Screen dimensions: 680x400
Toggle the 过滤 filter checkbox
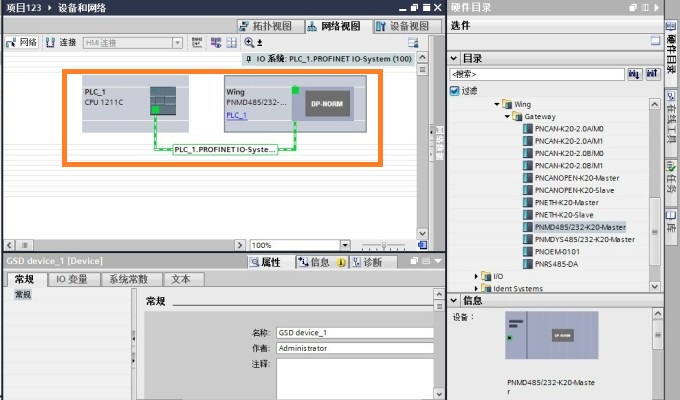454,91
